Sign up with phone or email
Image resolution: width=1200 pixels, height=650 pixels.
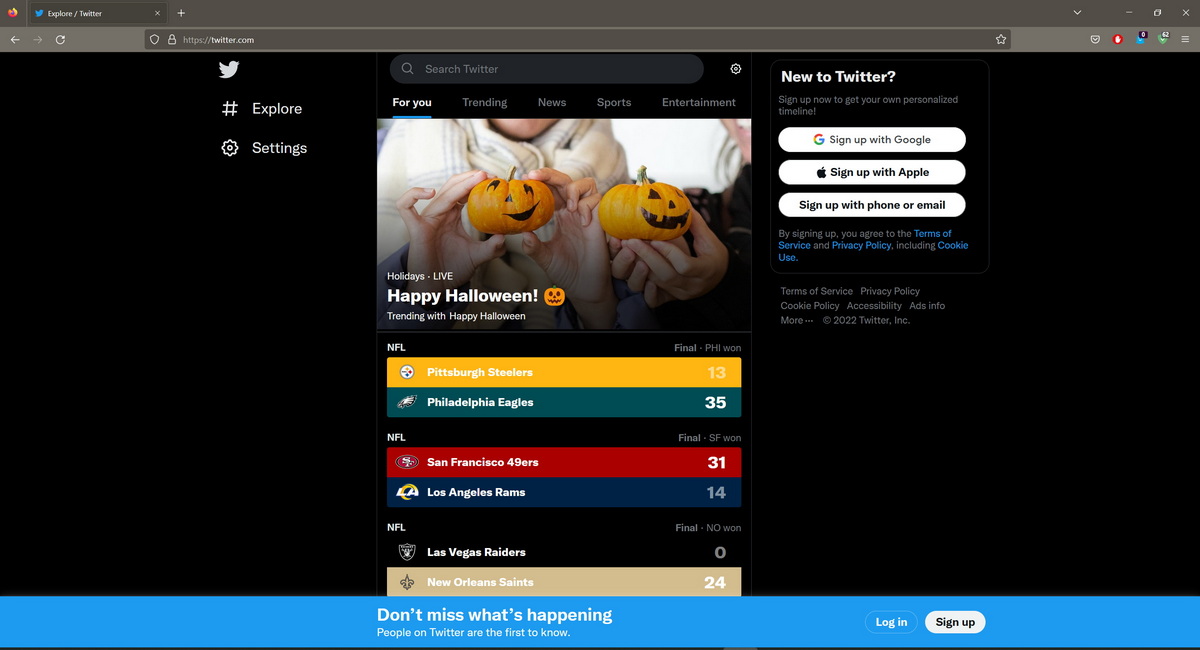coord(872,205)
